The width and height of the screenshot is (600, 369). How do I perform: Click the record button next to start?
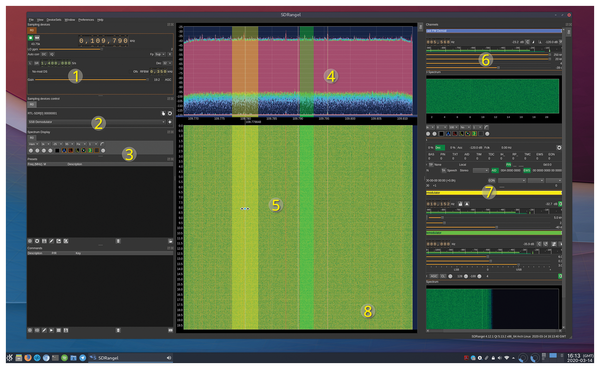(x=37, y=38)
